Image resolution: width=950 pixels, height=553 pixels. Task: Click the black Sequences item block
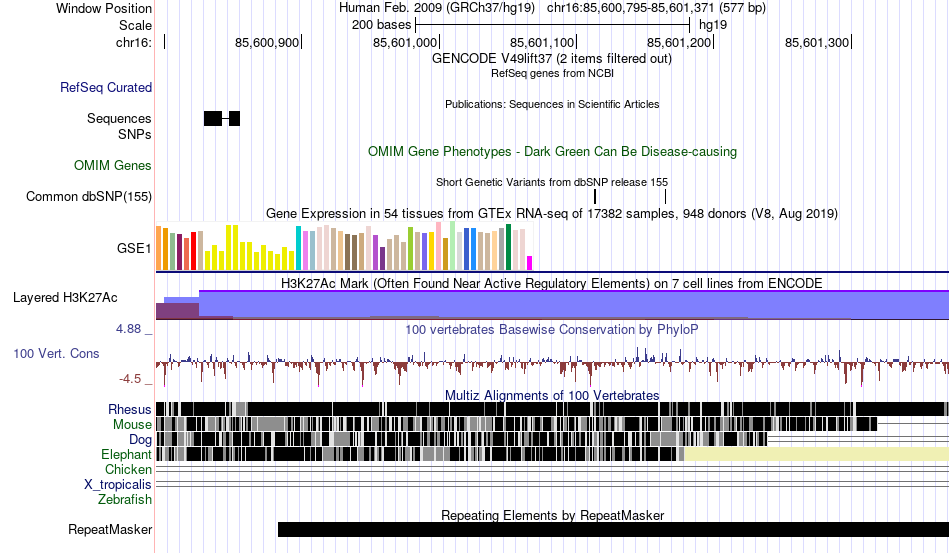pyautogui.click(x=222, y=119)
